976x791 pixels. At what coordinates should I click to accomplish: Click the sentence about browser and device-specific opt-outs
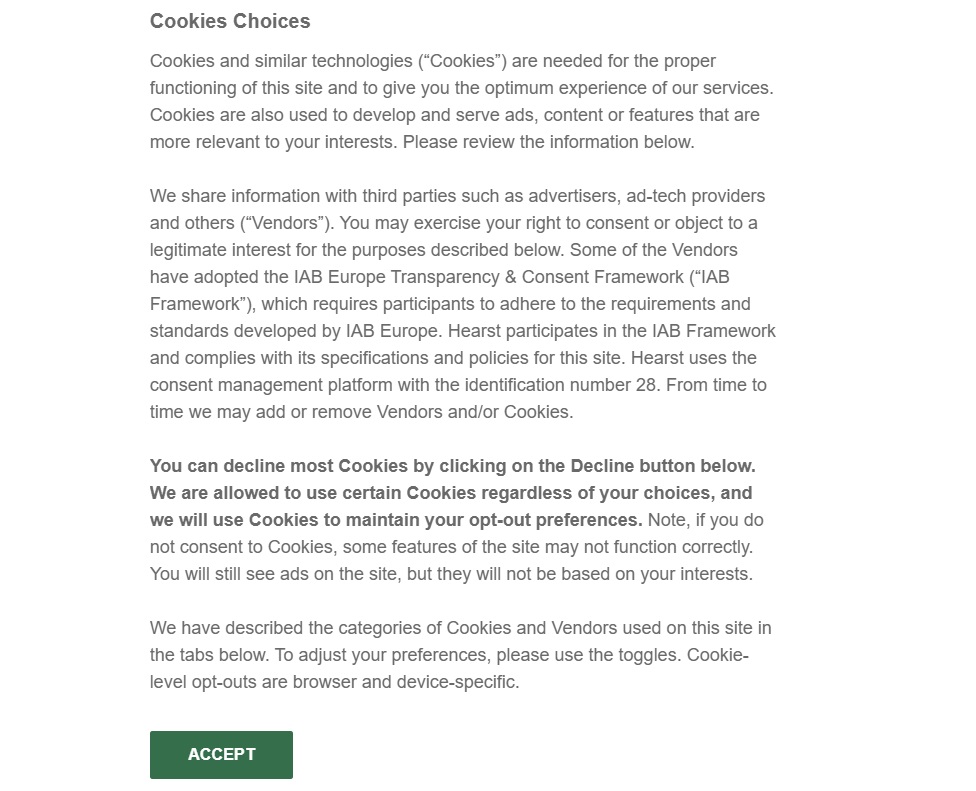[330, 681]
